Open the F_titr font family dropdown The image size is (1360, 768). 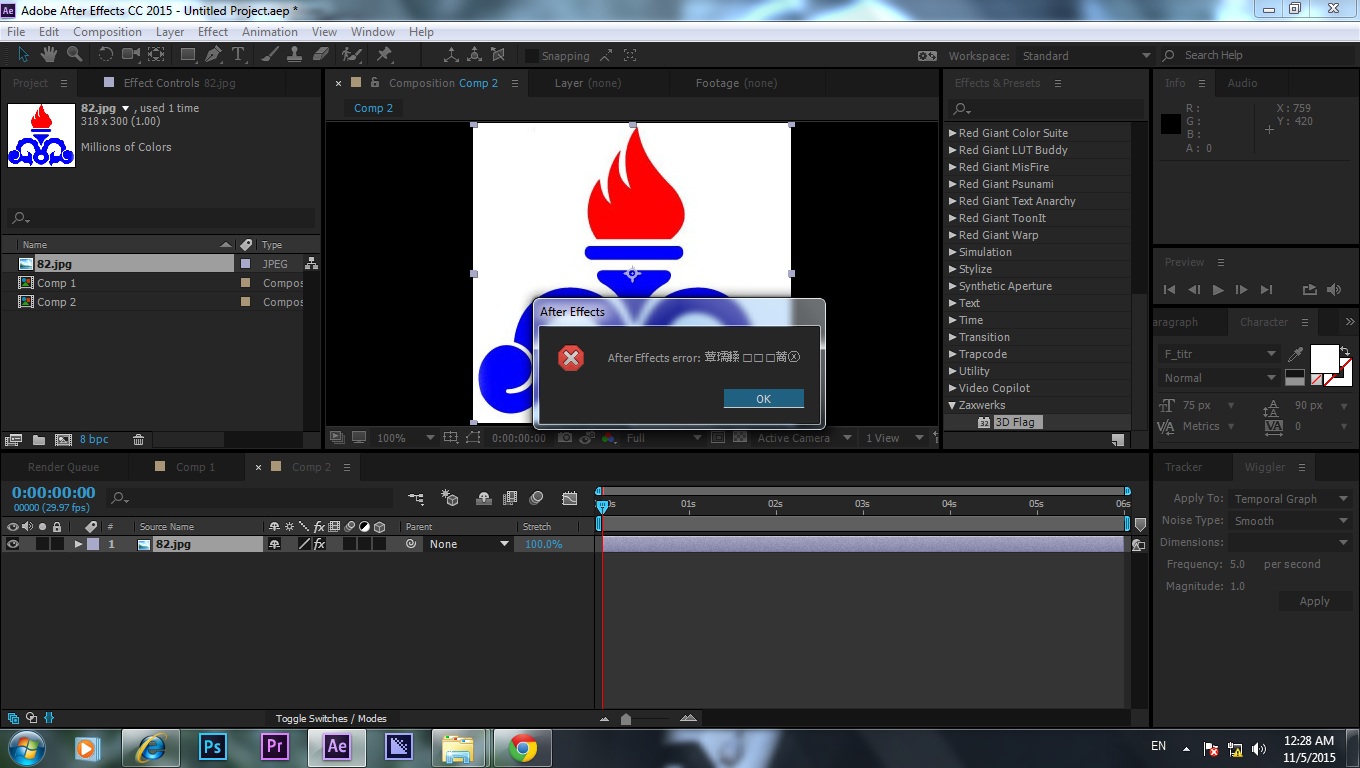tap(1220, 354)
